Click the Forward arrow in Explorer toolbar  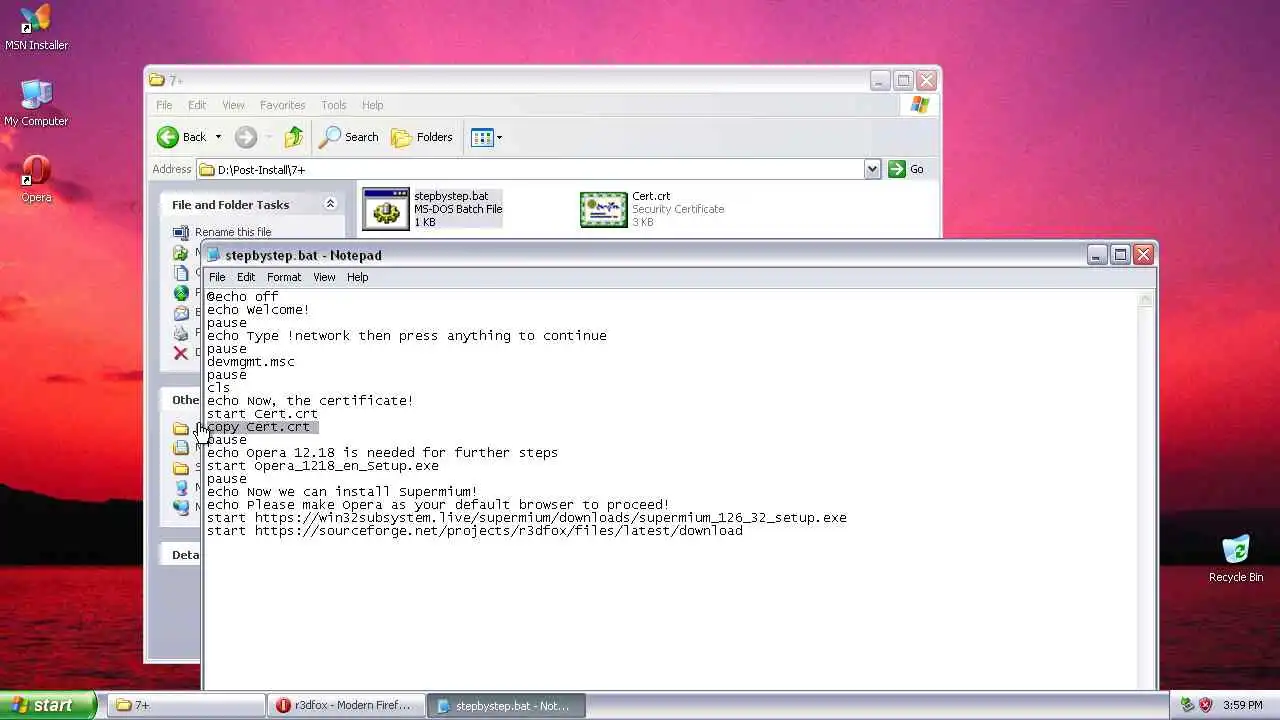click(246, 137)
